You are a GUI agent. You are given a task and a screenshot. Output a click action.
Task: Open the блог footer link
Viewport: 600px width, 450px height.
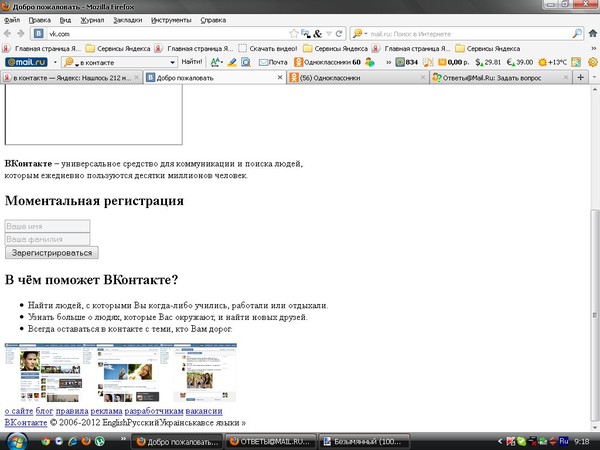click(x=44, y=411)
